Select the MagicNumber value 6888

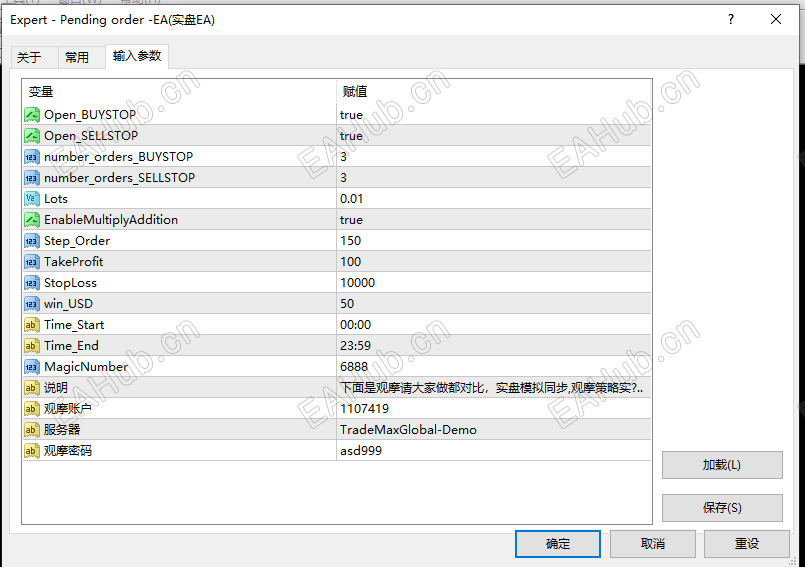(x=354, y=367)
